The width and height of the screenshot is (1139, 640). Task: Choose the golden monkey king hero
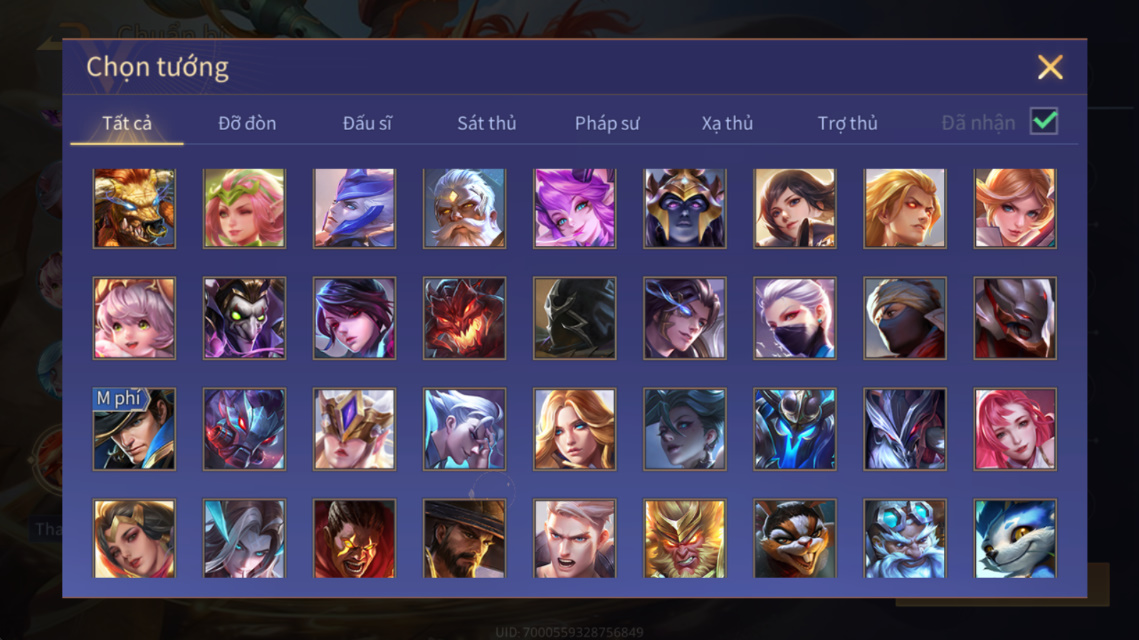pos(684,538)
